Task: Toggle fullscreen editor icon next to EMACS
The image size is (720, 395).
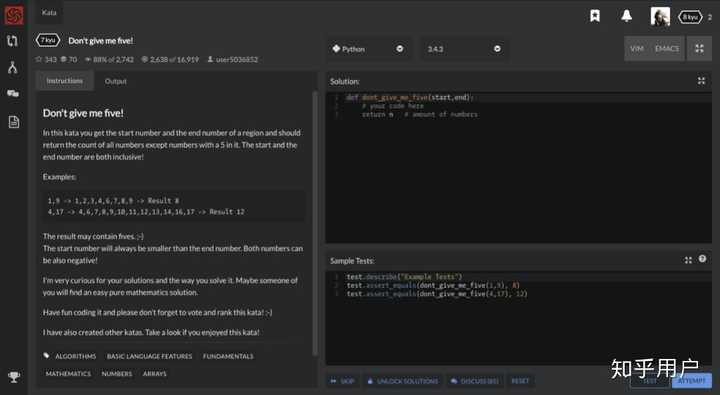Action: 699,48
